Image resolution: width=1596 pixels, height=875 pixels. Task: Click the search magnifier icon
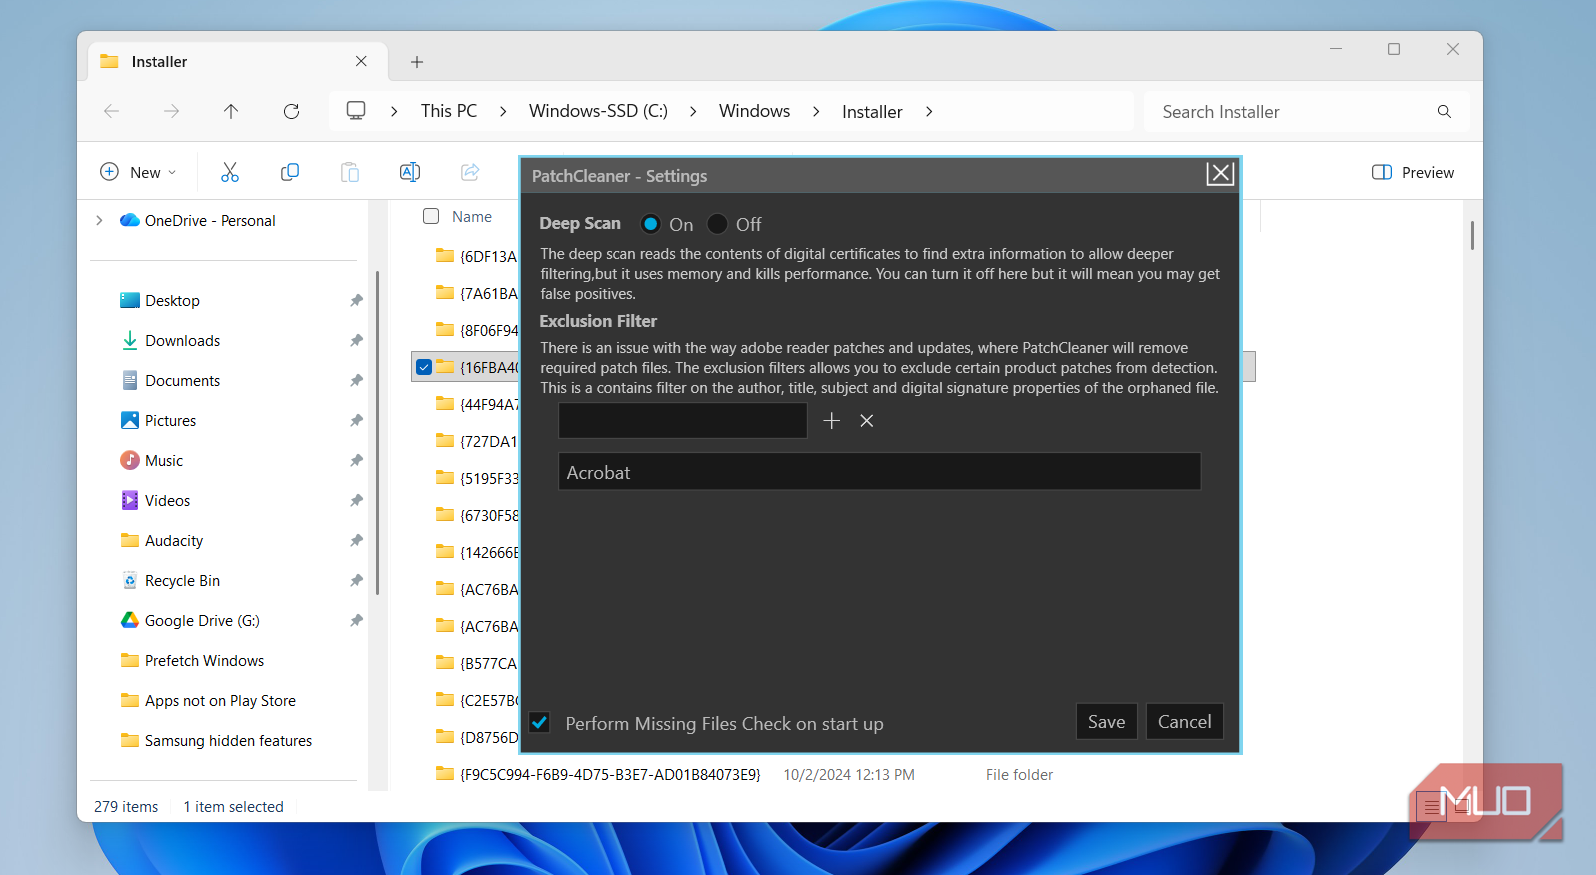(x=1444, y=111)
